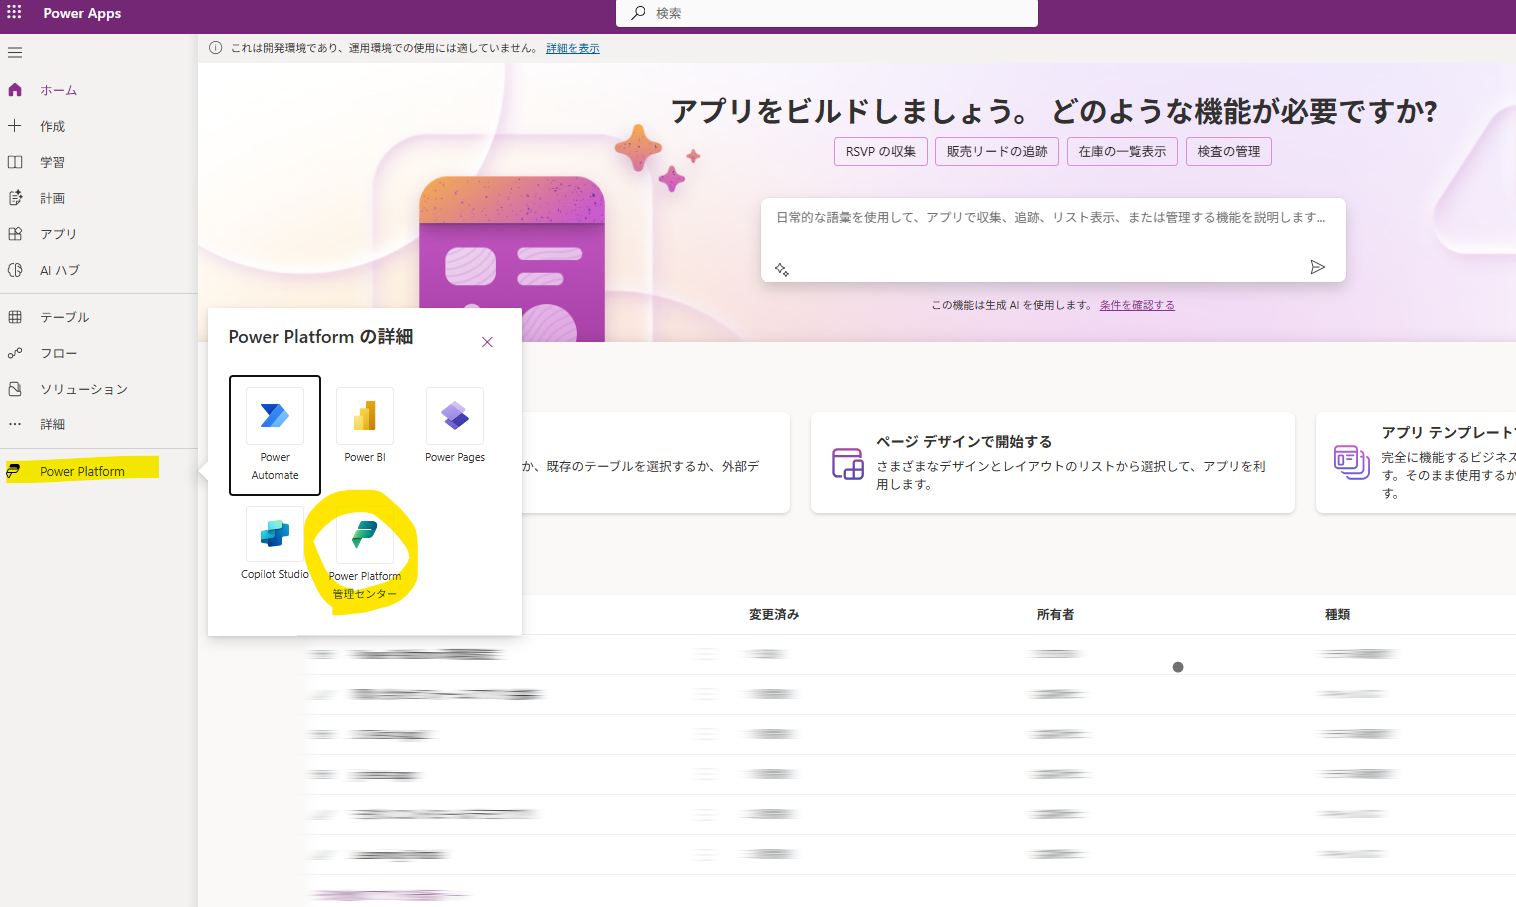1516x907 pixels.
Task: Open ページ デザインで開始する card
Action: pyautogui.click(x=1053, y=463)
